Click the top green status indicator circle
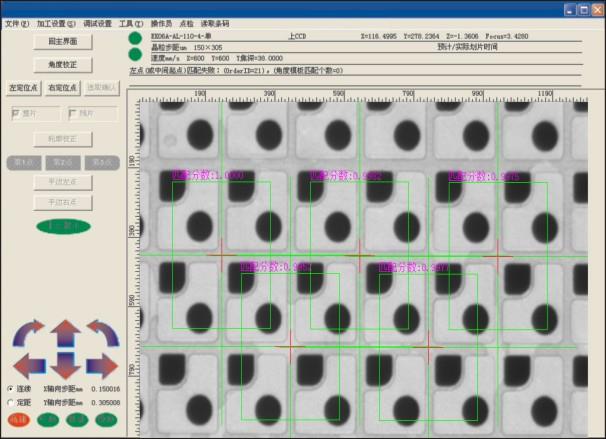 135,39
